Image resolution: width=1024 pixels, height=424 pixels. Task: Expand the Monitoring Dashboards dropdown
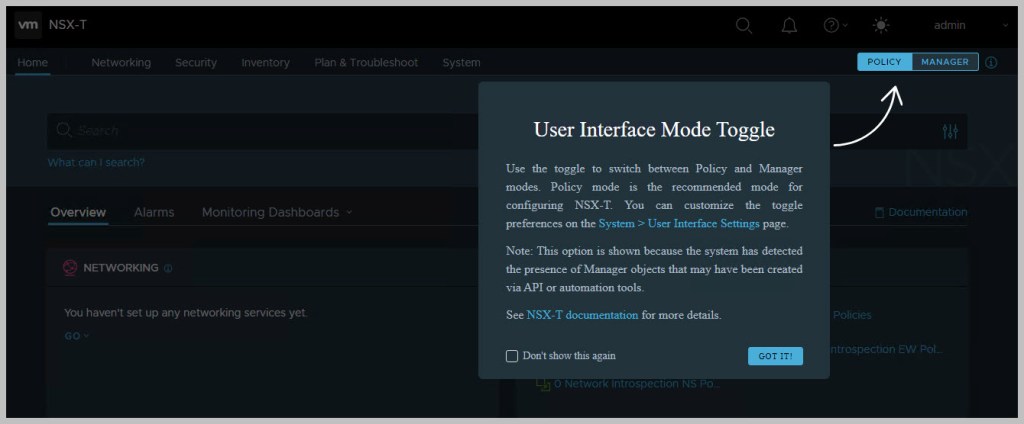(x=277, y=212)
